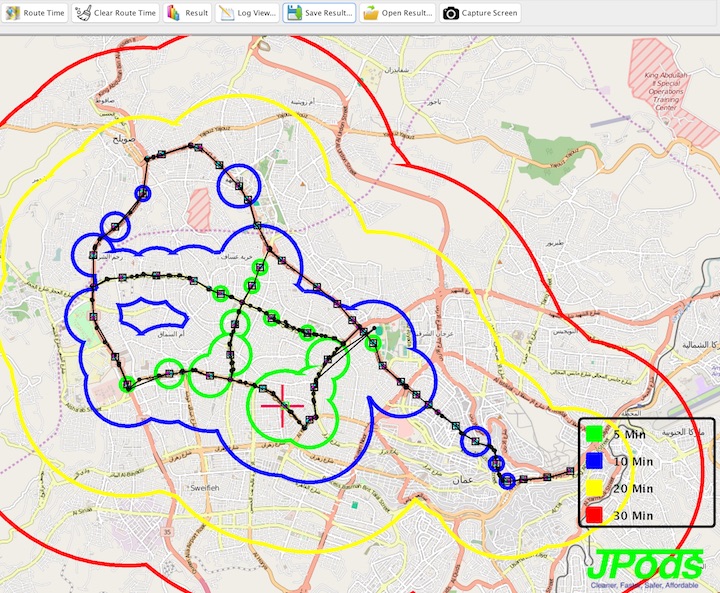Click the "20 Min" legend text
The width and height of the screenshot is (720, 593).
[x=634, y=488]
